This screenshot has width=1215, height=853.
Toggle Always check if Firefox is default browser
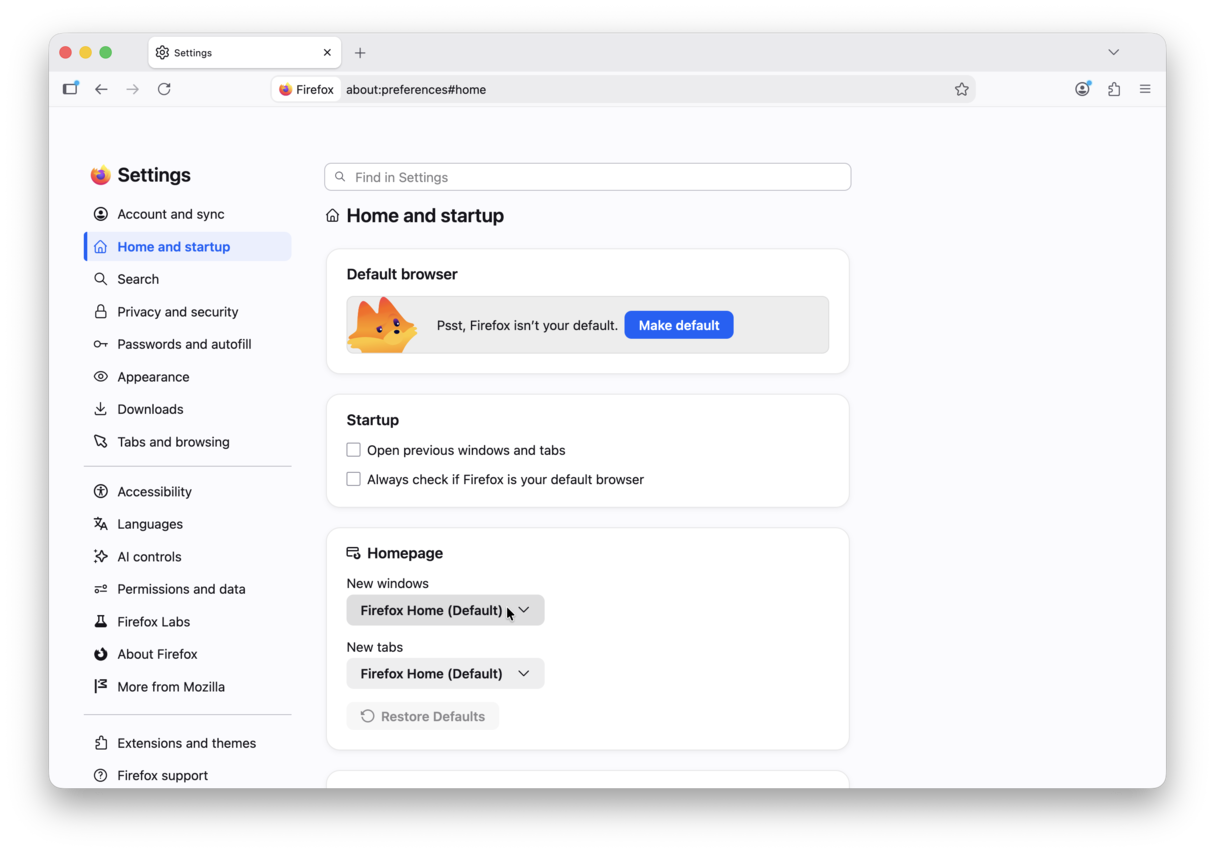(x=353, y=479)
